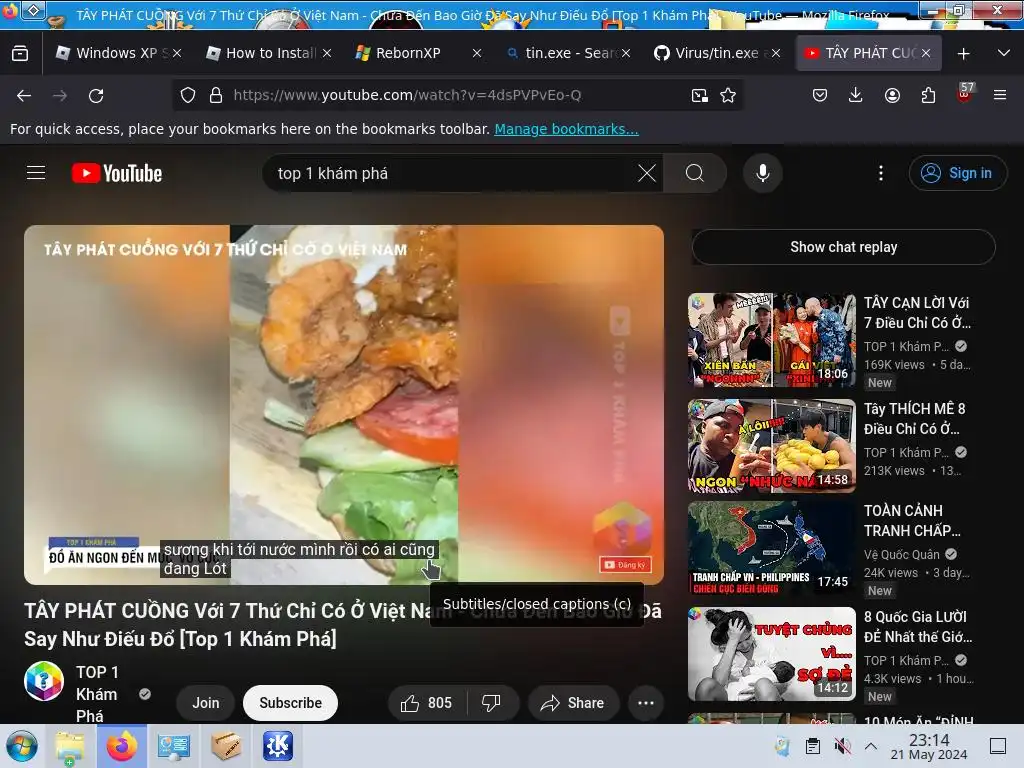This screenshot has height=768, width=1024.
Task: Open Tây THÍCH MÊ 8 Điều video title
Action: (914, 419)
